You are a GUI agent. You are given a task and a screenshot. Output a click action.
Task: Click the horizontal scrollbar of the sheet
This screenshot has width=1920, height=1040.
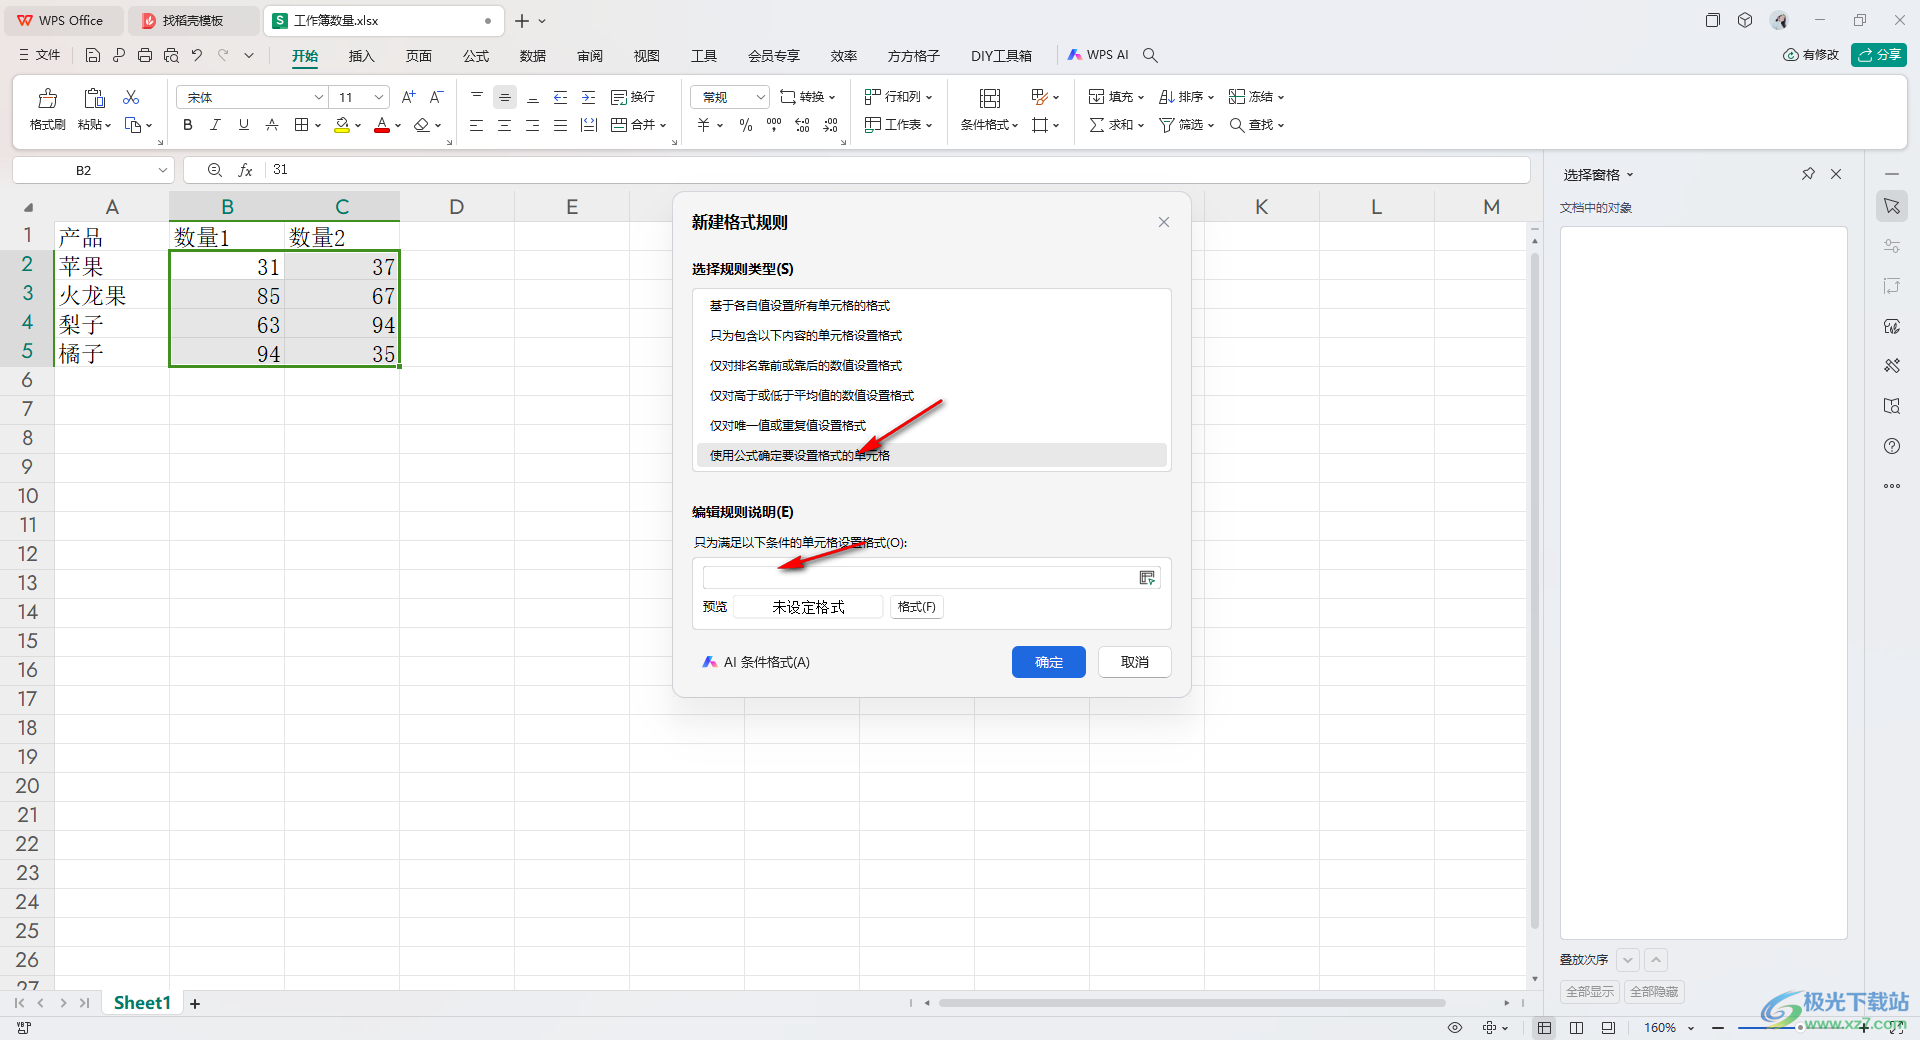[1190, 1003]
